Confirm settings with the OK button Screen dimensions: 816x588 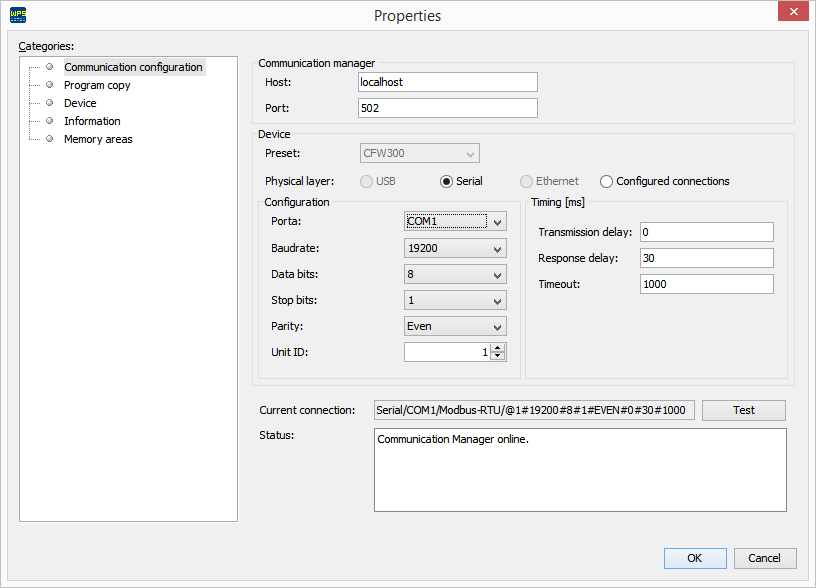(x=695, y=558)
